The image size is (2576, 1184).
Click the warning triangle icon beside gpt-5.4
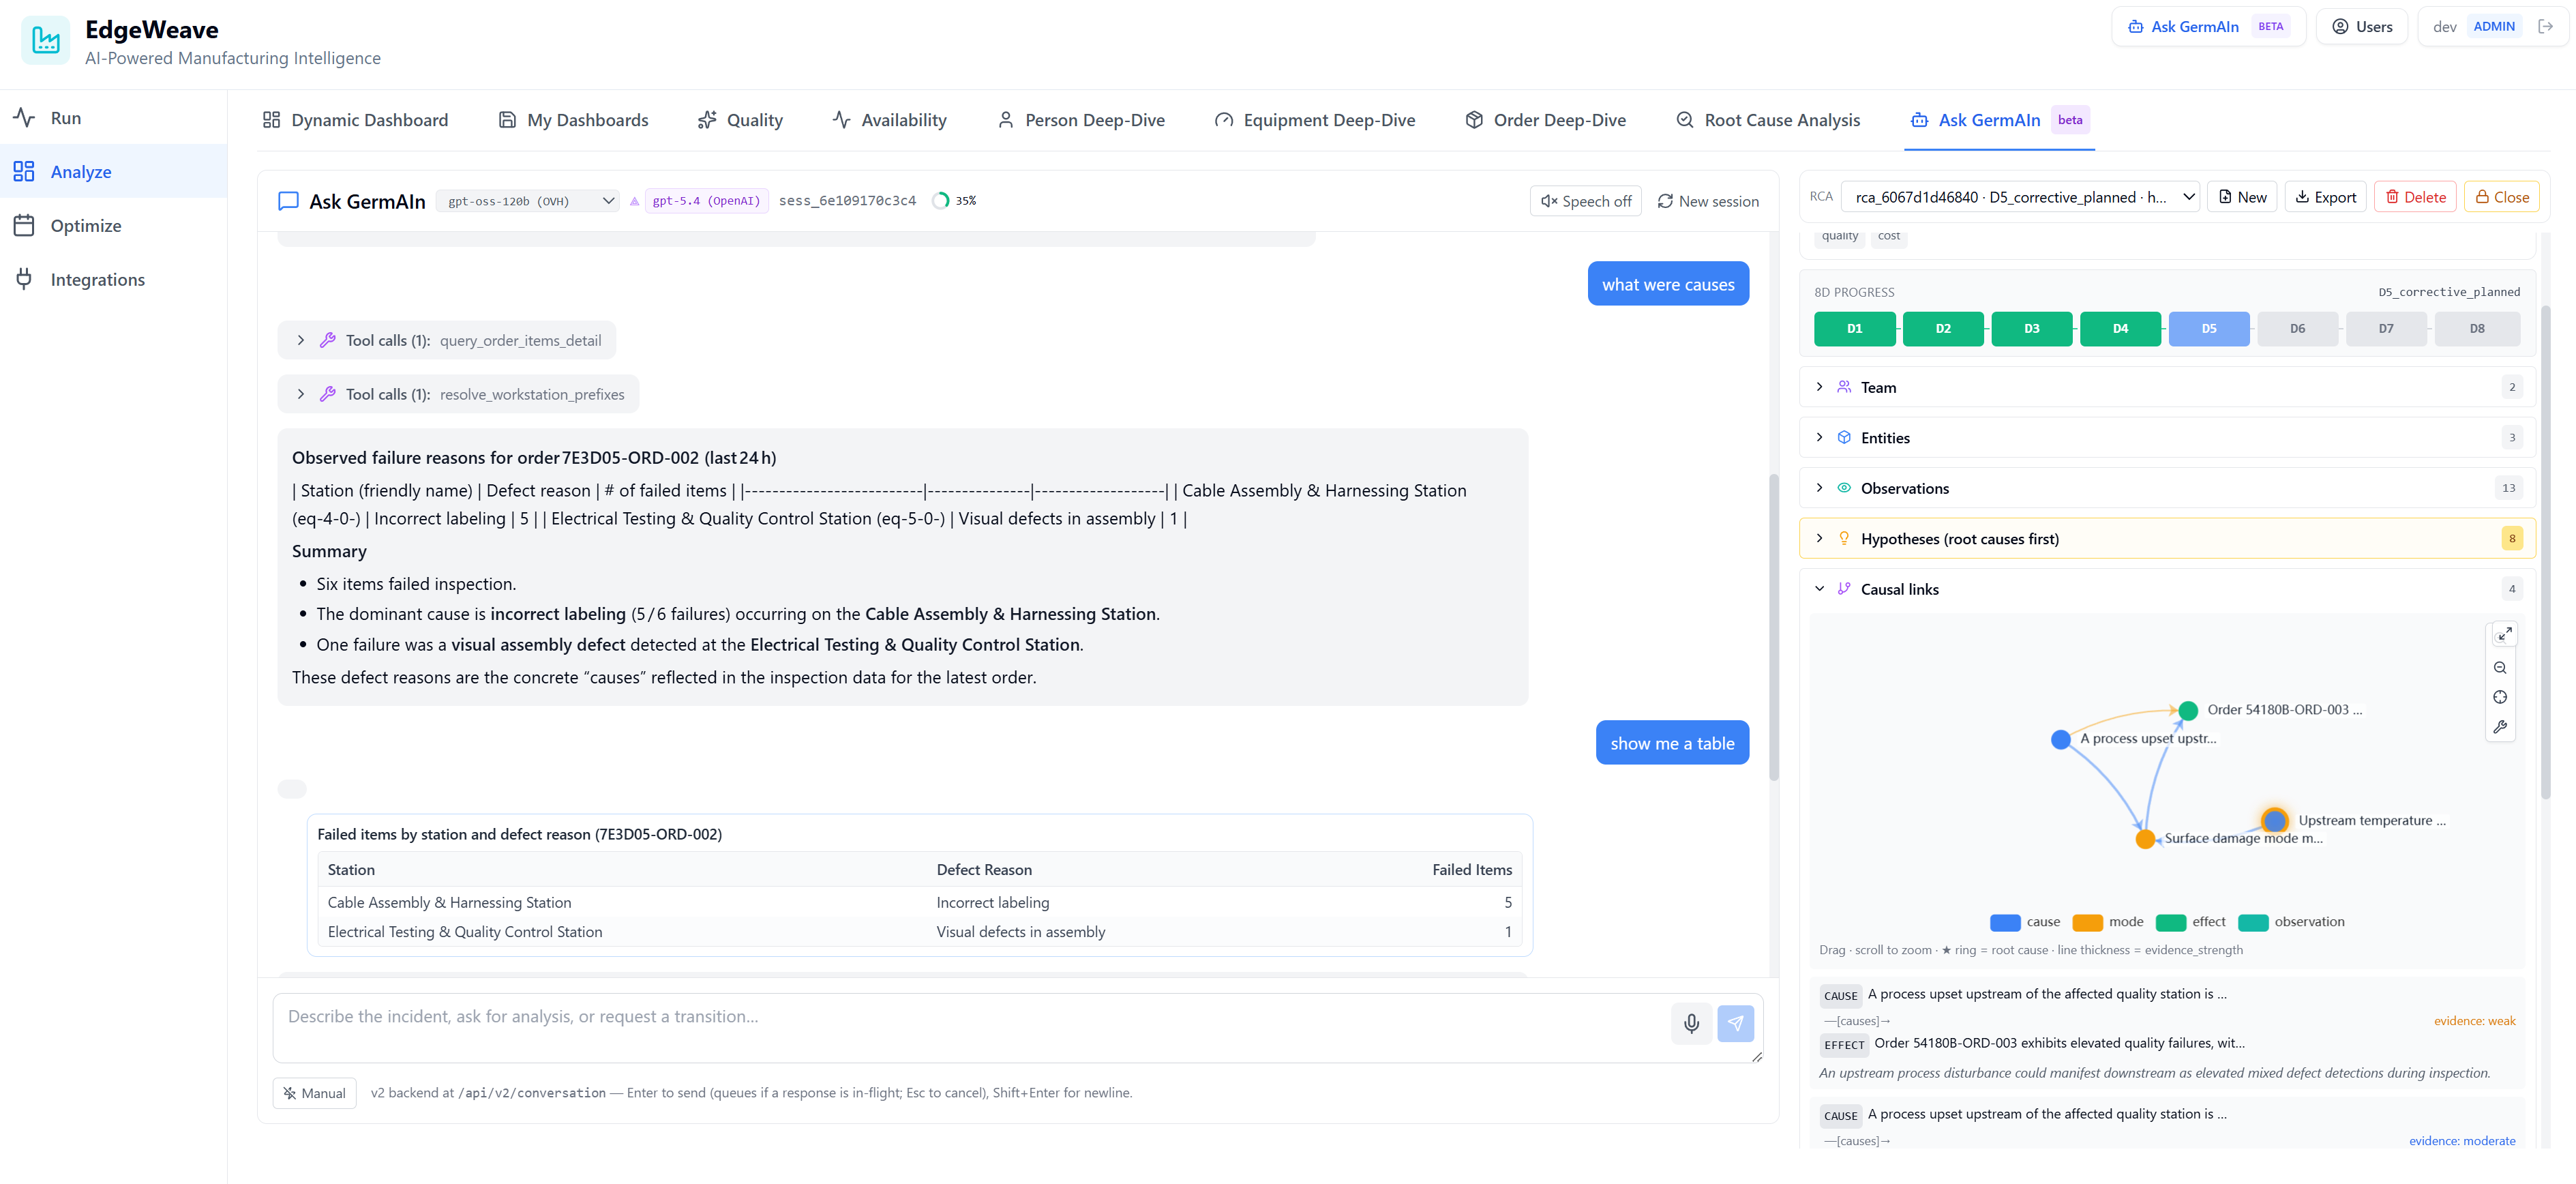pos(634,201)
